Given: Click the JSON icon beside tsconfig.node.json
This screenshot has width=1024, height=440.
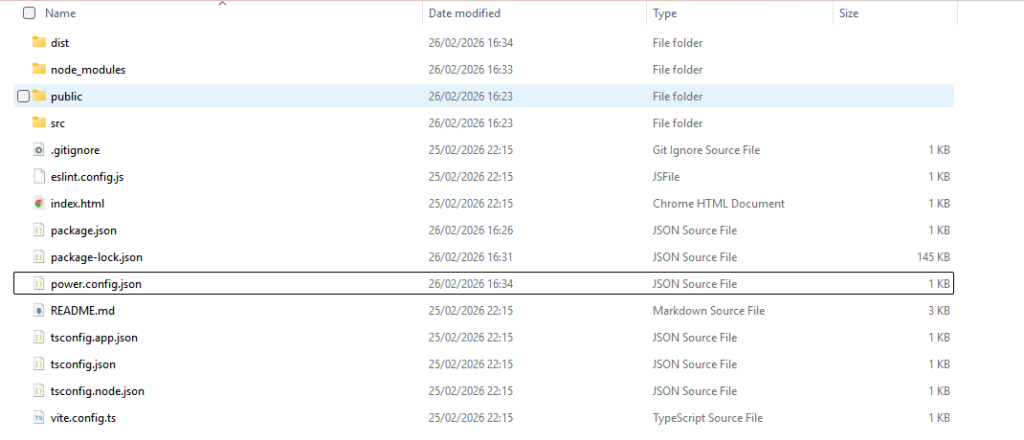Looking at the screenshot, I should [39, 391].
